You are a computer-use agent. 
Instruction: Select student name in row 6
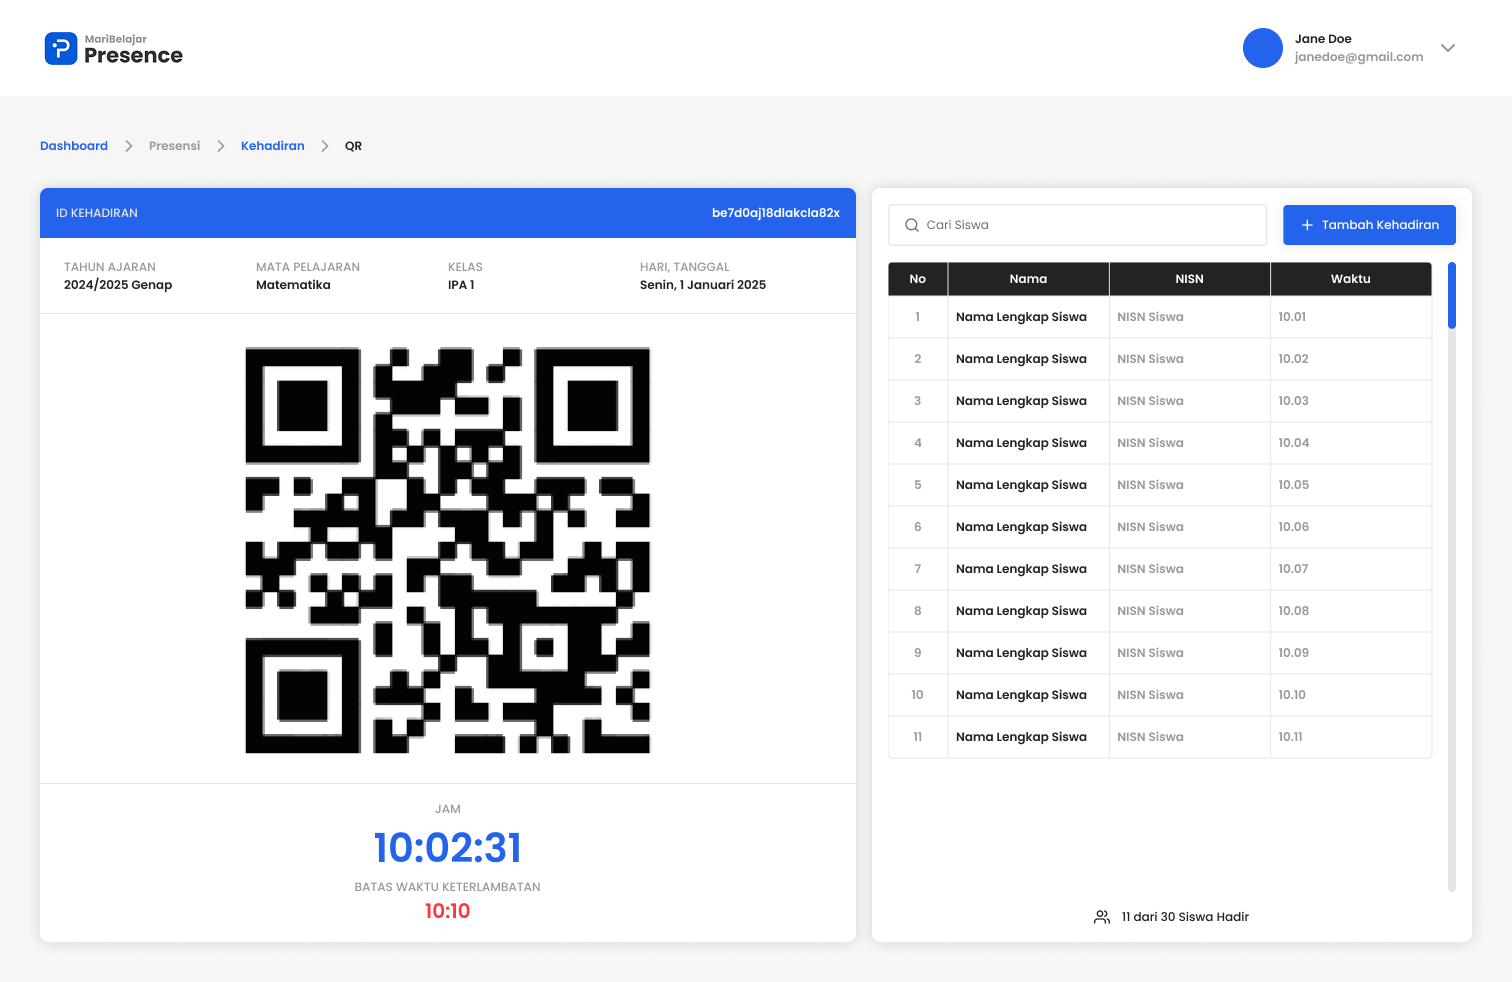click(1021, 527)
